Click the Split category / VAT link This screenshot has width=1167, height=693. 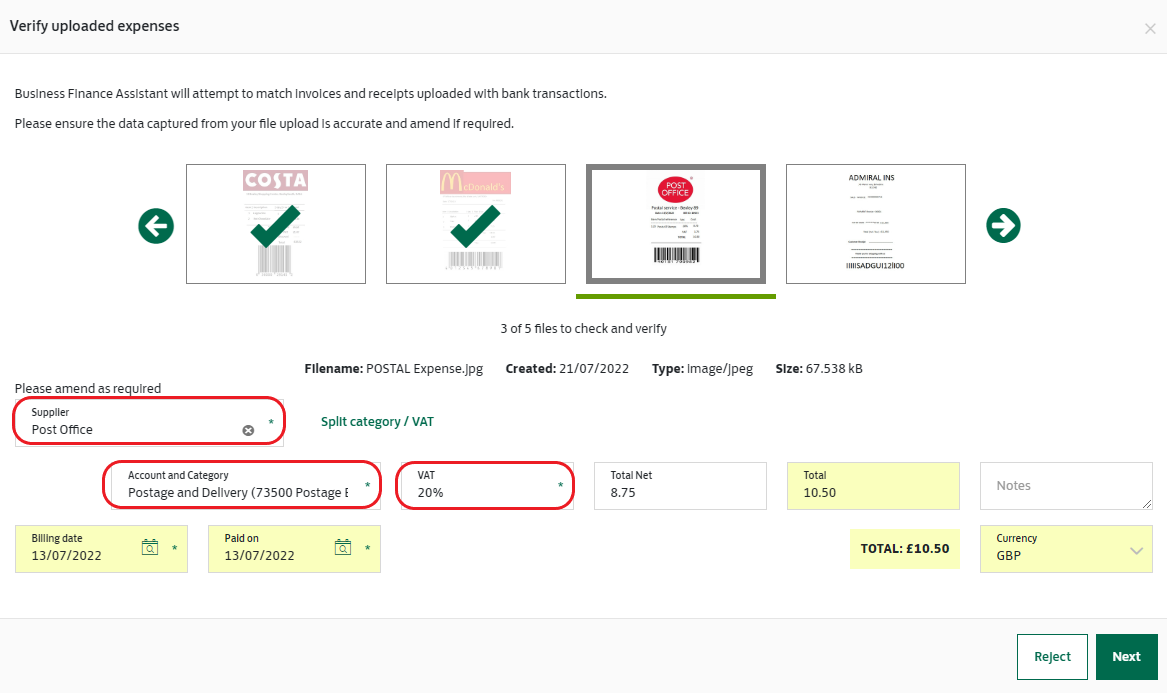pyautogui.click(x=377, y=422)
